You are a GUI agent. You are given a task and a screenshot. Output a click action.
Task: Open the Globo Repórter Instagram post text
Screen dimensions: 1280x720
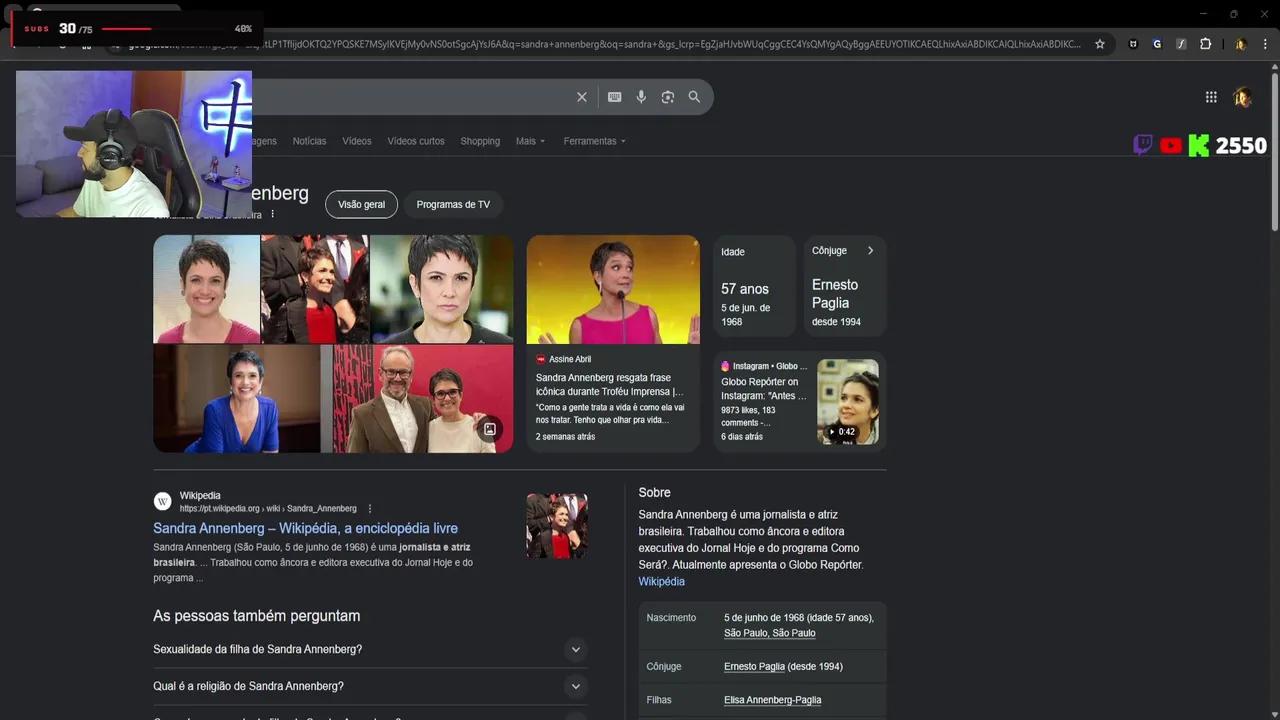[764, 389]
